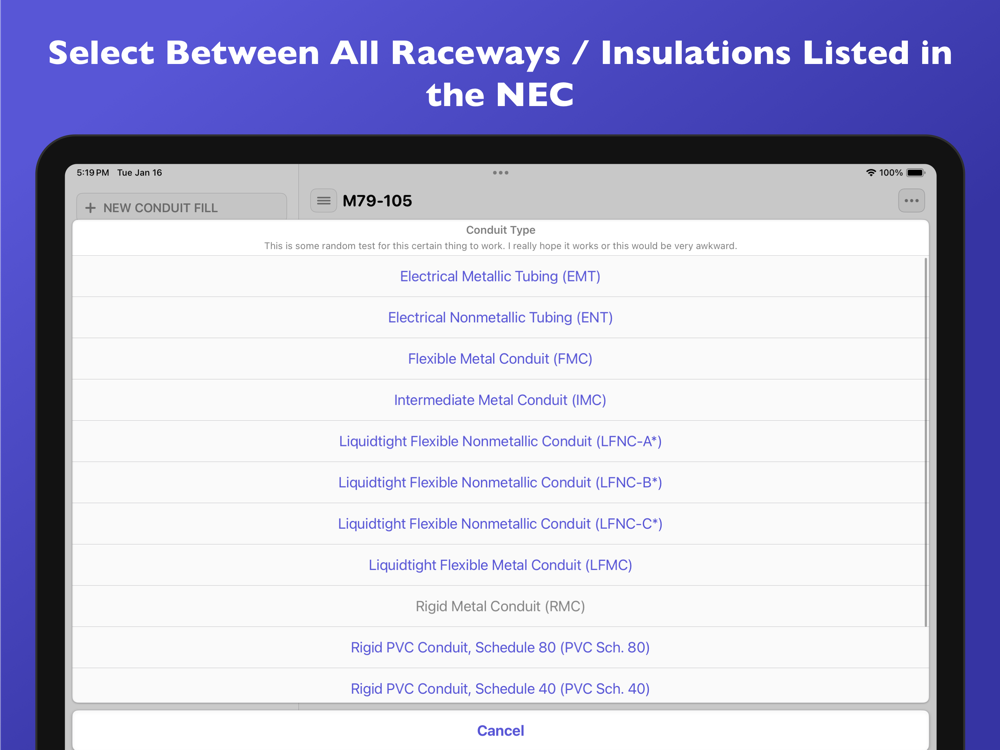This screenshot has height=750, width=1000.
Task: Select Electrical Metallic Tubing (EMT)
Action: [x=500, y=276]
